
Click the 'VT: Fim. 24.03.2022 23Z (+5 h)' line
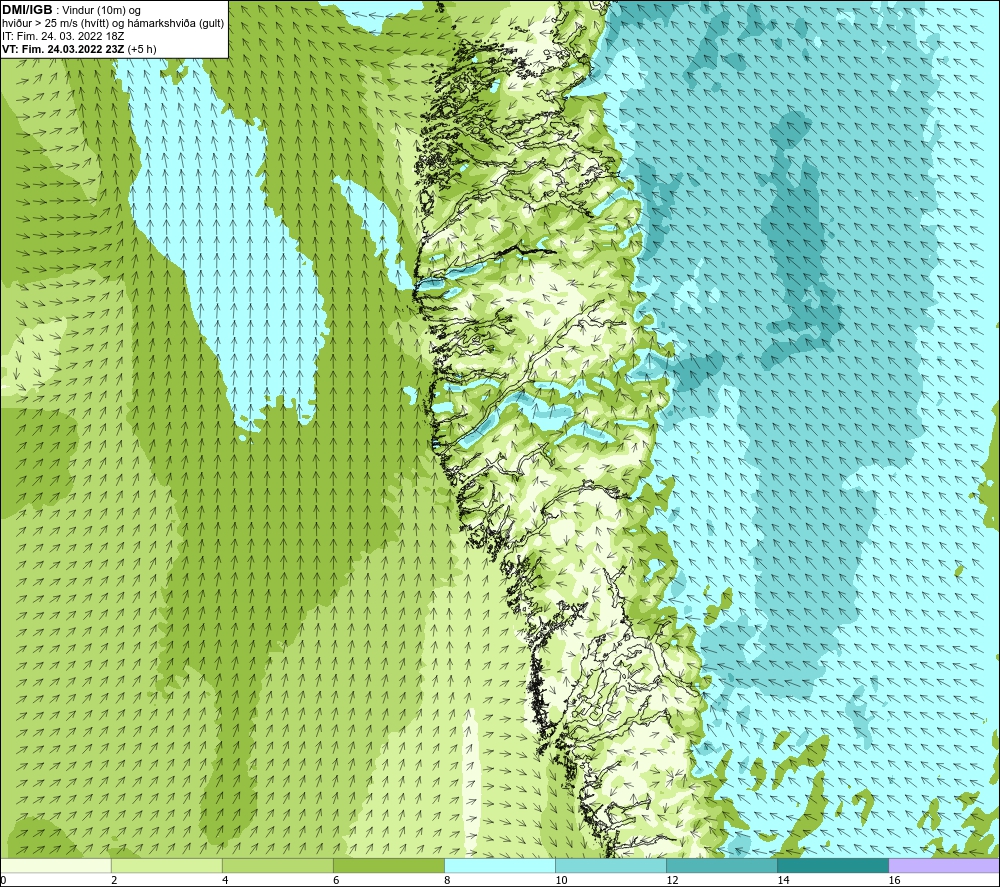pyautogui.click(x=79, y=49)
